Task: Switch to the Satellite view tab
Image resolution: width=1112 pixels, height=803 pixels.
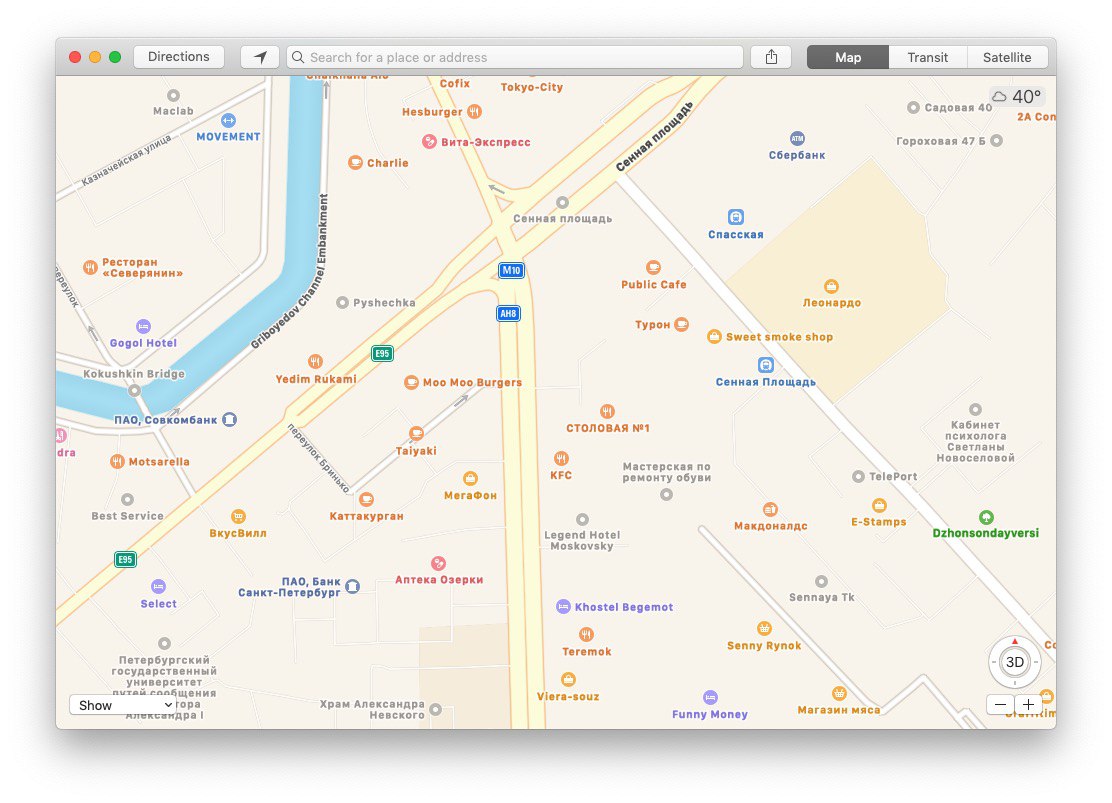Action: click(x=1007, y=57)
